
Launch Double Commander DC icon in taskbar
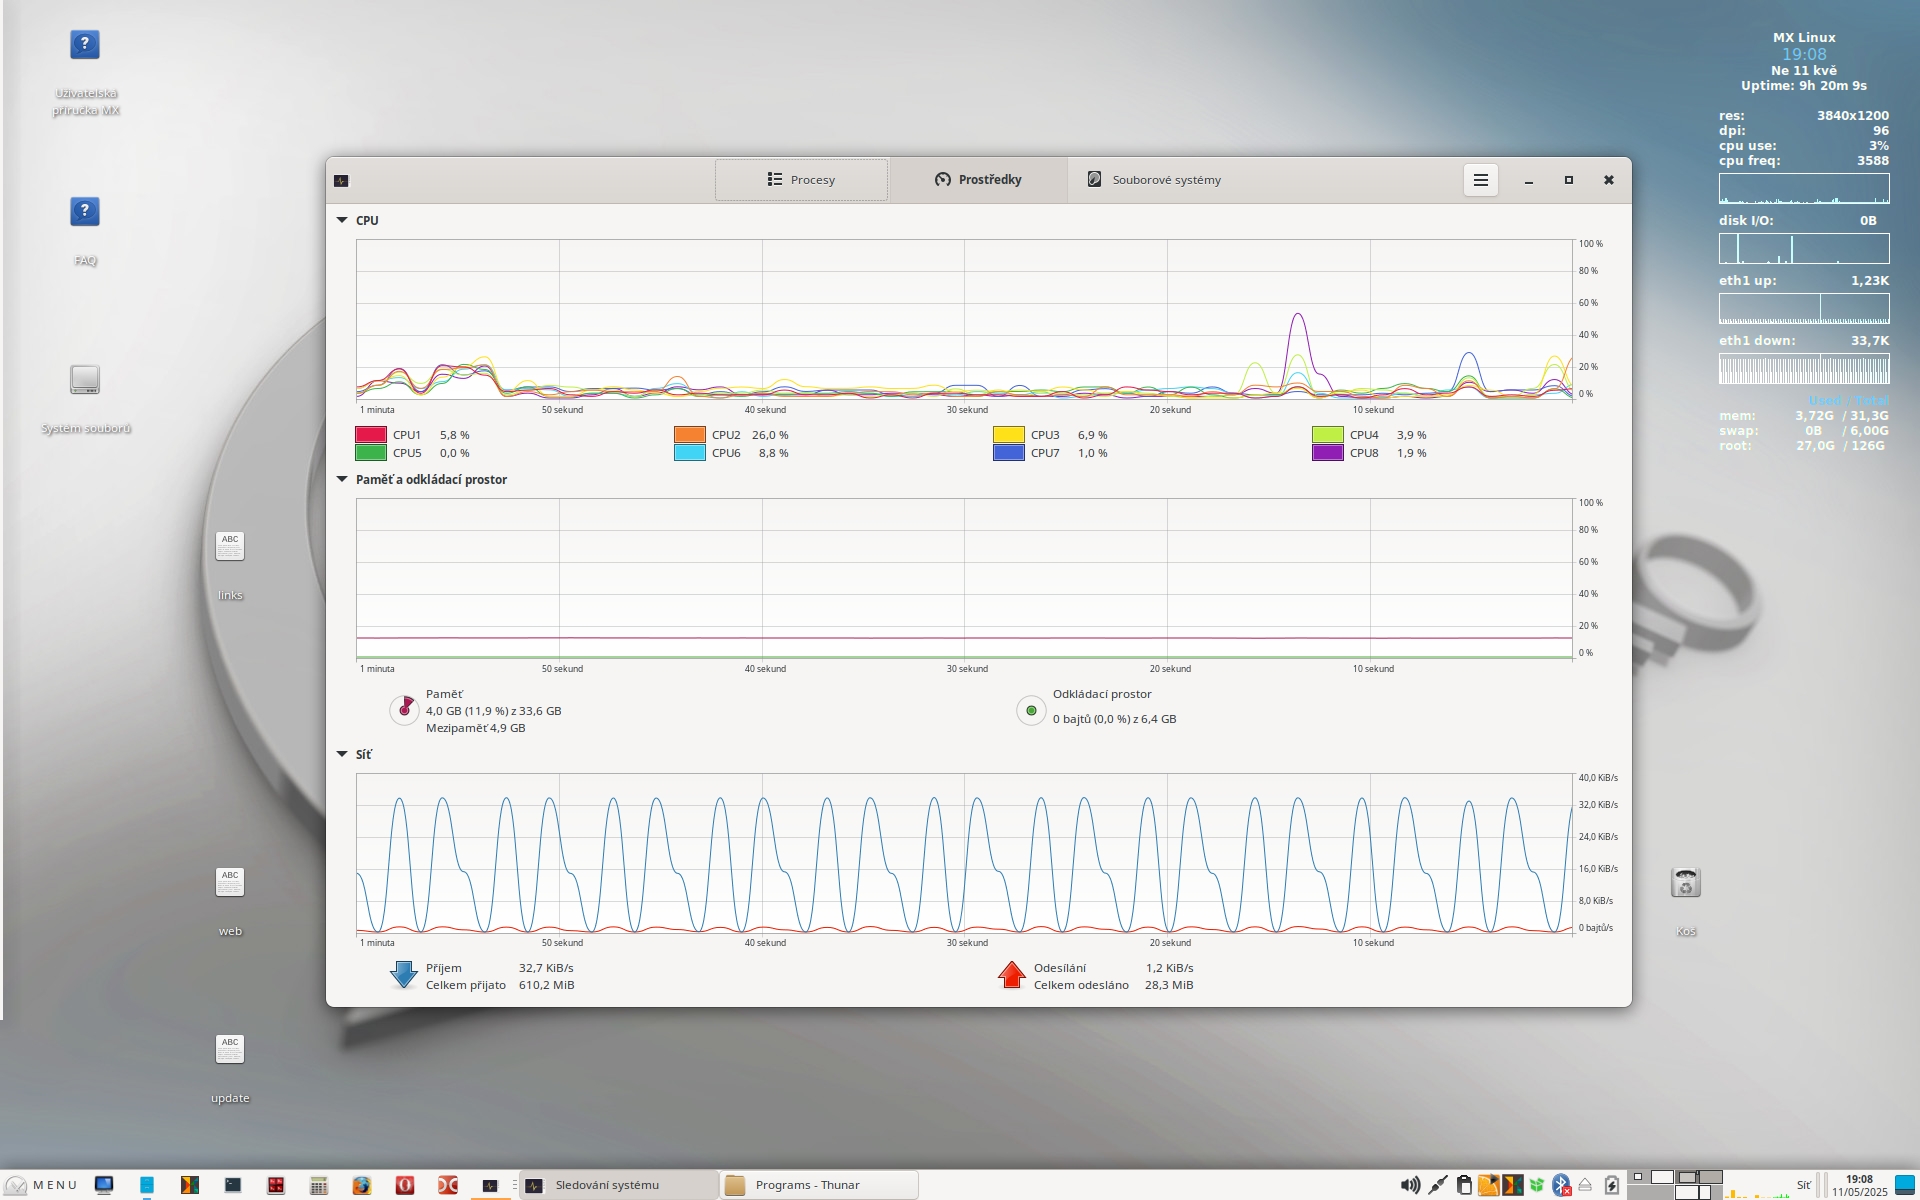coord(448,1185)
